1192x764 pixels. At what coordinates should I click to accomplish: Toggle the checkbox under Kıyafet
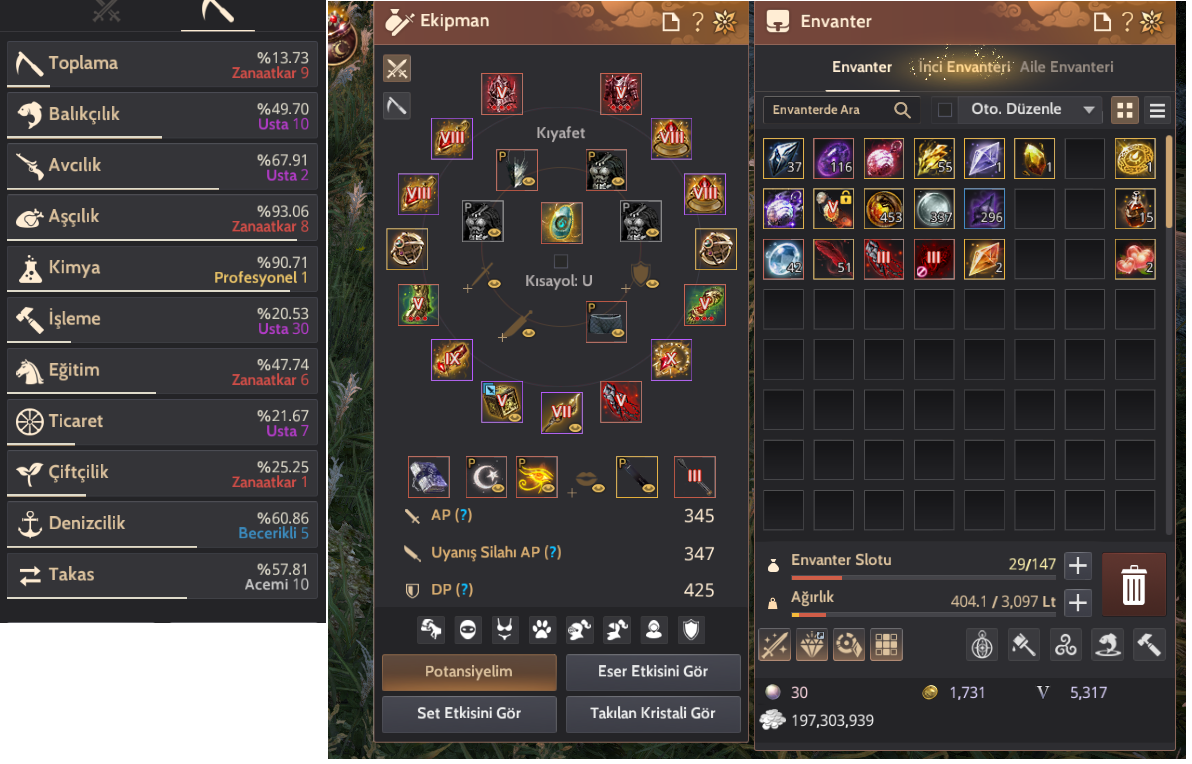point(561,262)
